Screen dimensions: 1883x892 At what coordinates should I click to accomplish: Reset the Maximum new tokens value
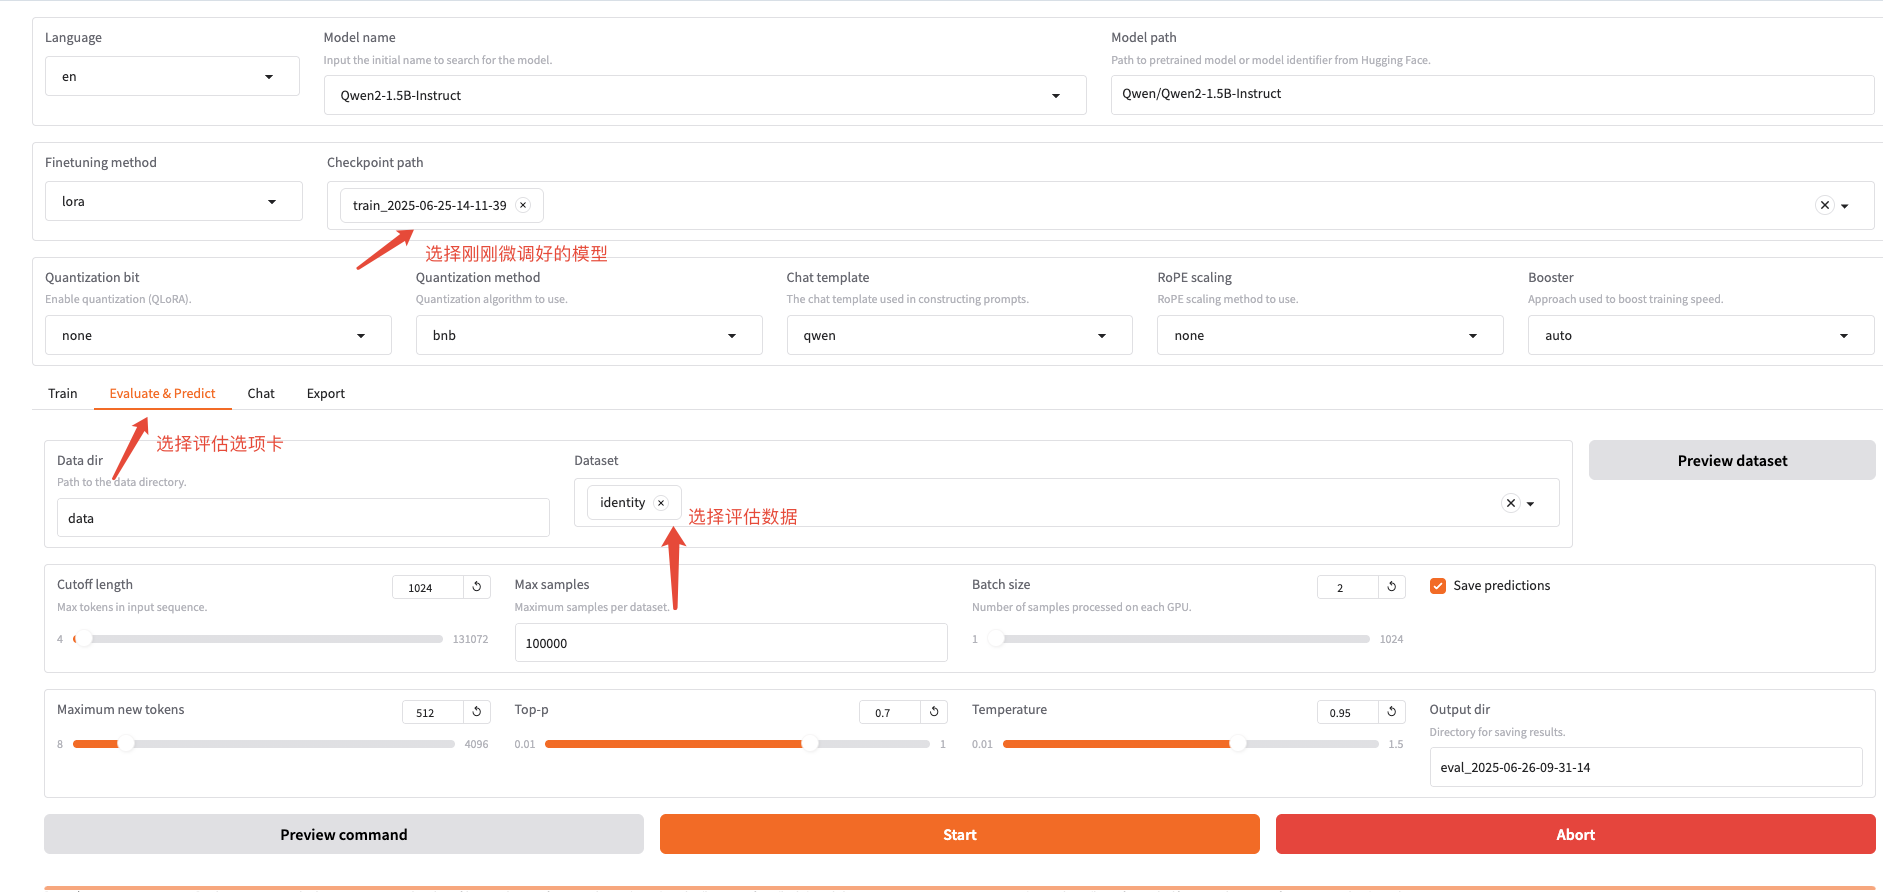(477, 712)
